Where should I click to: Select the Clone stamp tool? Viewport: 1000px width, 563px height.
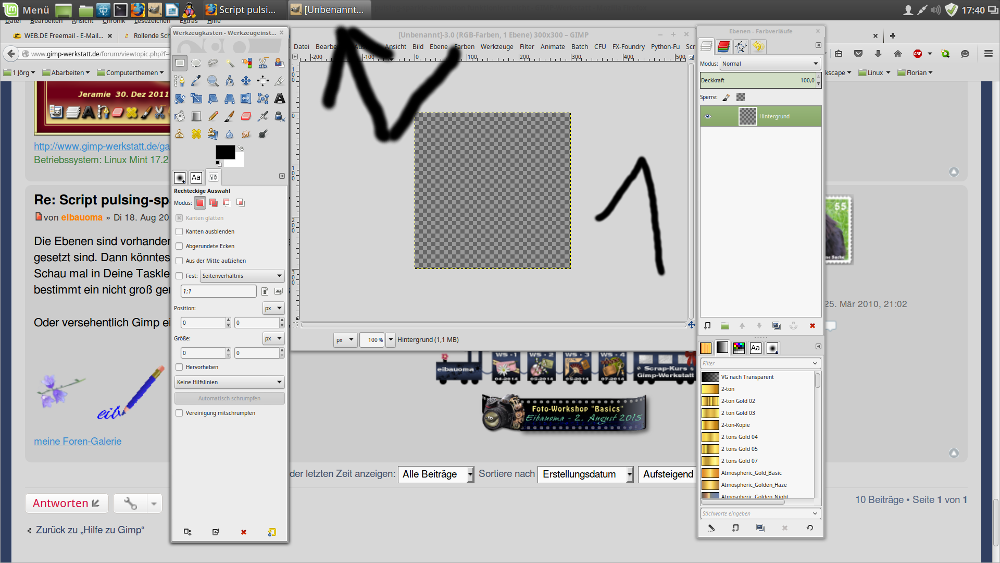179,134
